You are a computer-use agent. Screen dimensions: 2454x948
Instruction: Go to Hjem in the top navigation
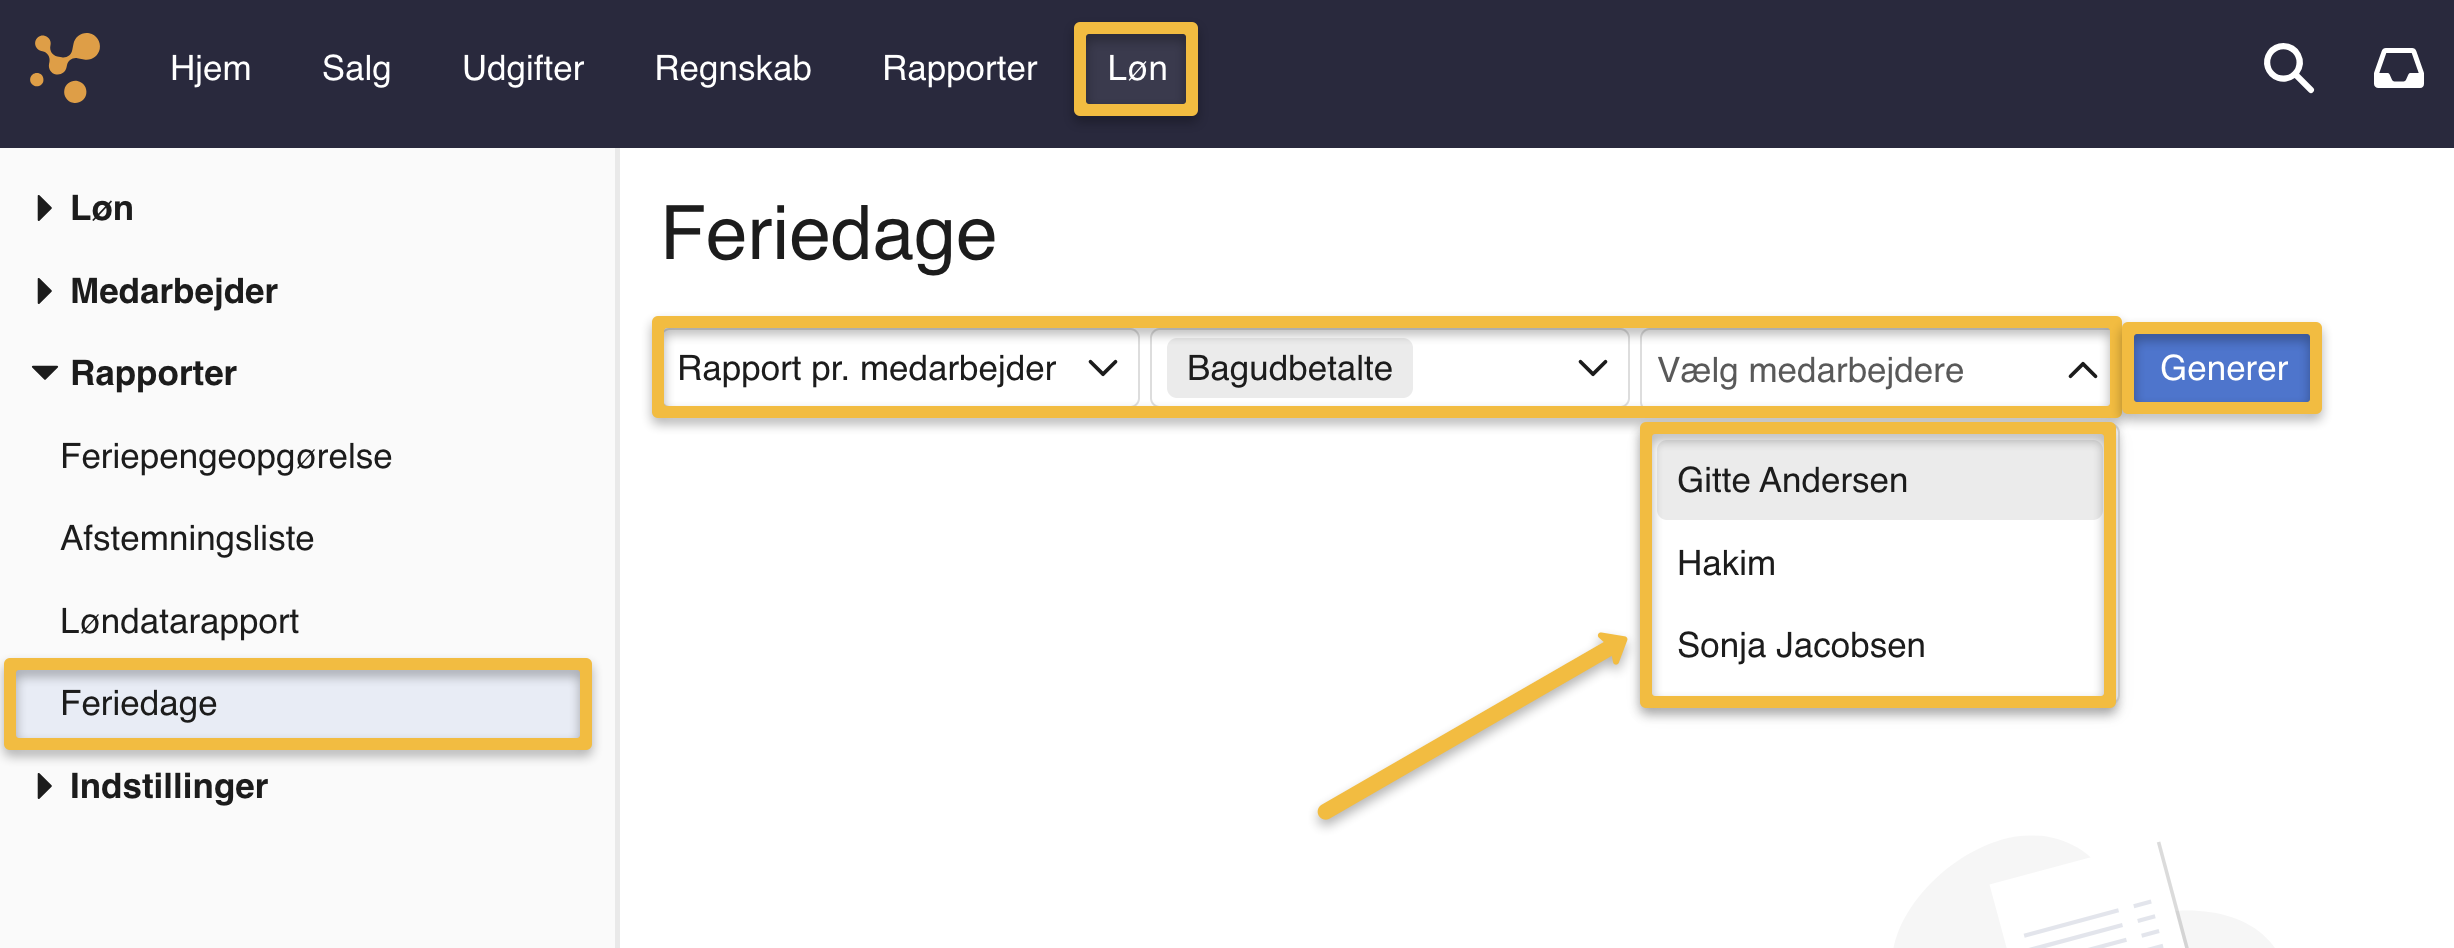point(210,68)
